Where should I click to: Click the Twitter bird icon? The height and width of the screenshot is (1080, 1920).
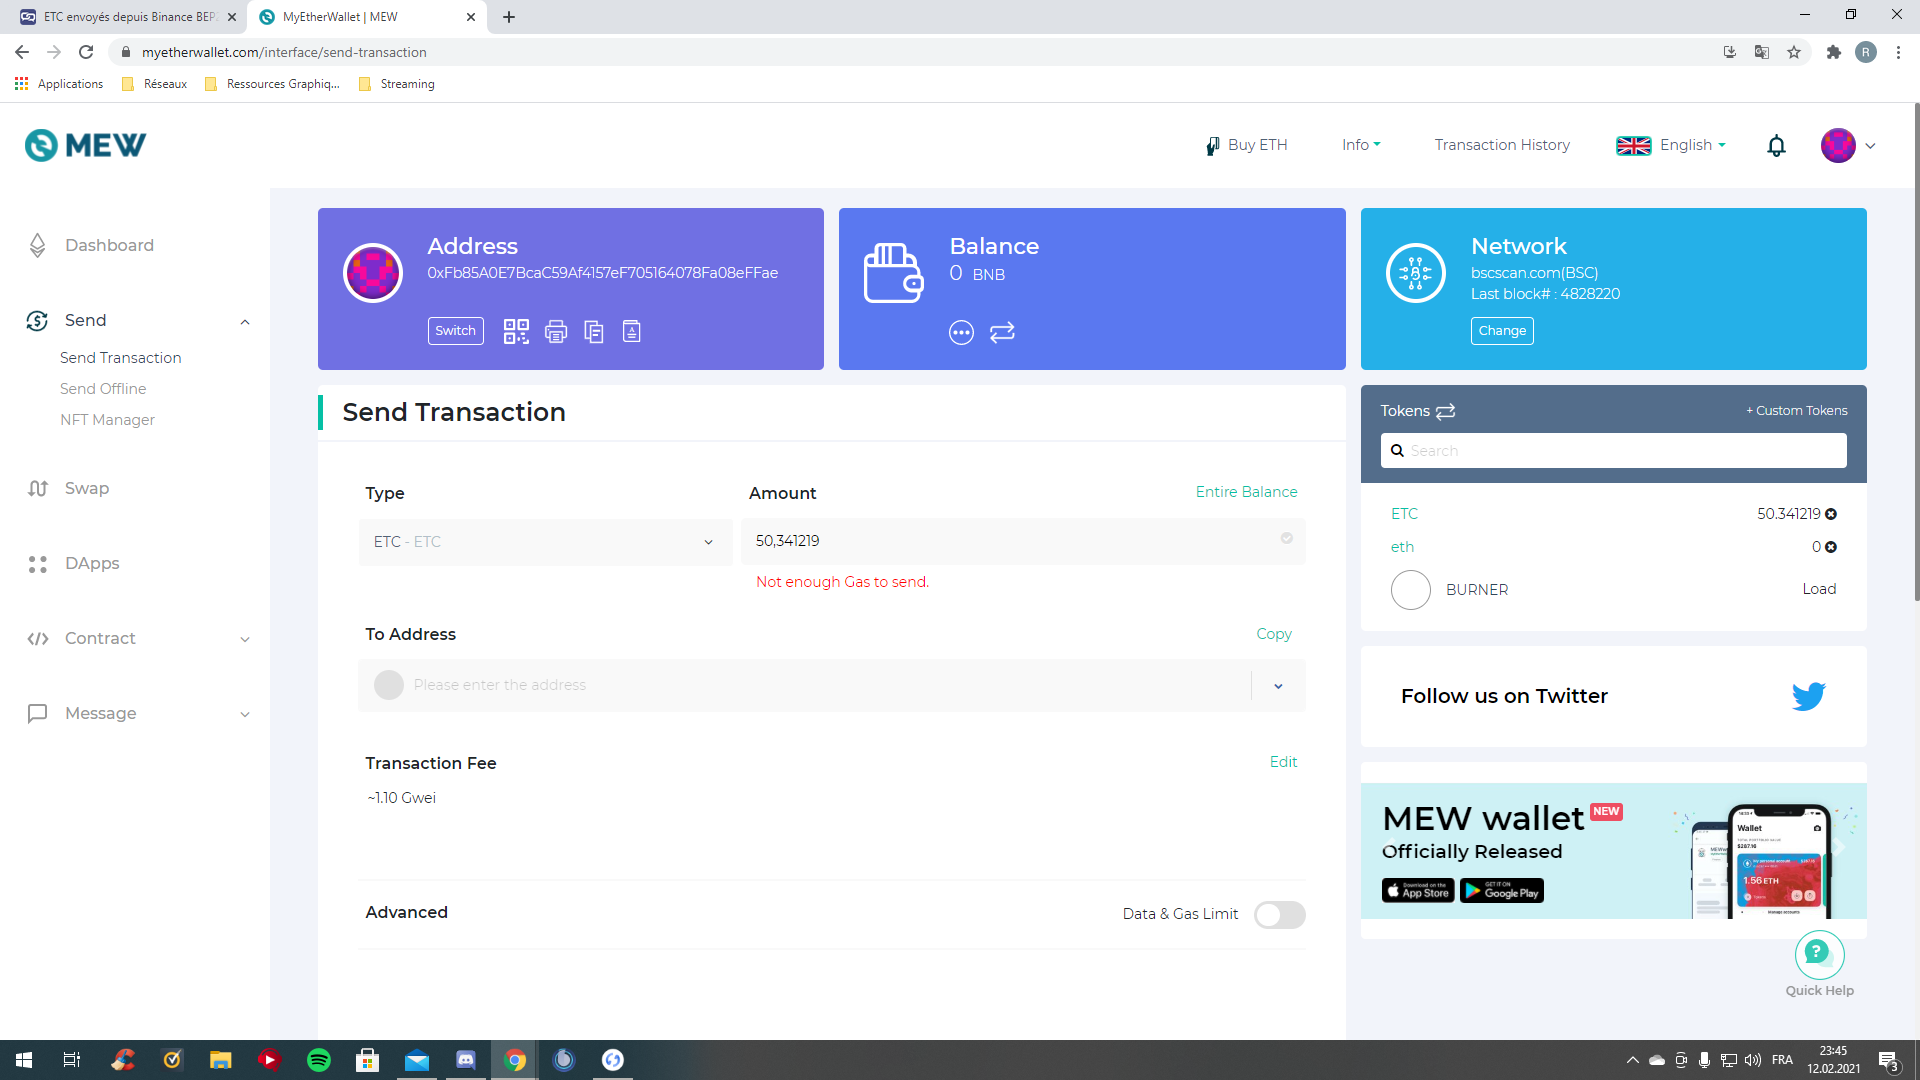click(1808, 696)
